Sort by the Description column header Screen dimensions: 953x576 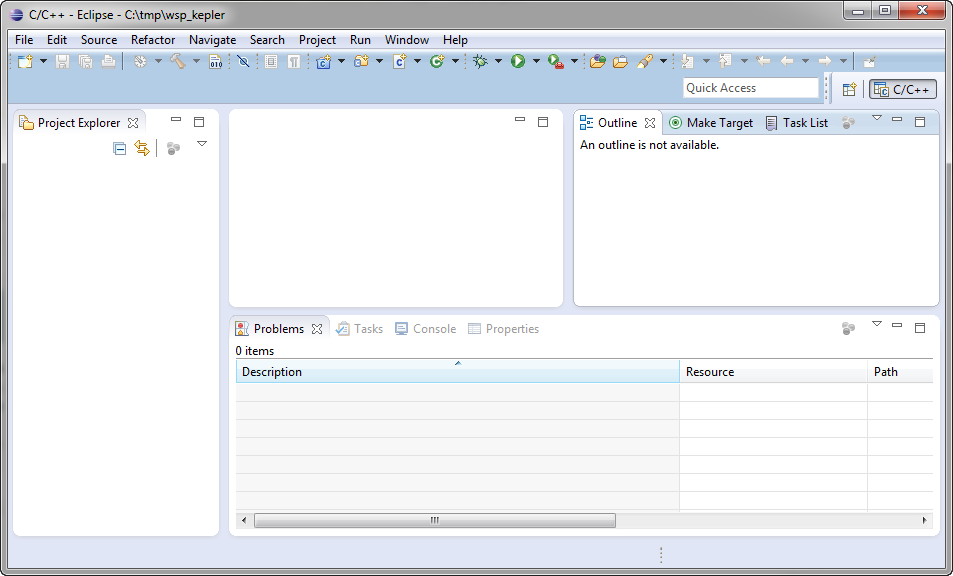pos(457,372)
